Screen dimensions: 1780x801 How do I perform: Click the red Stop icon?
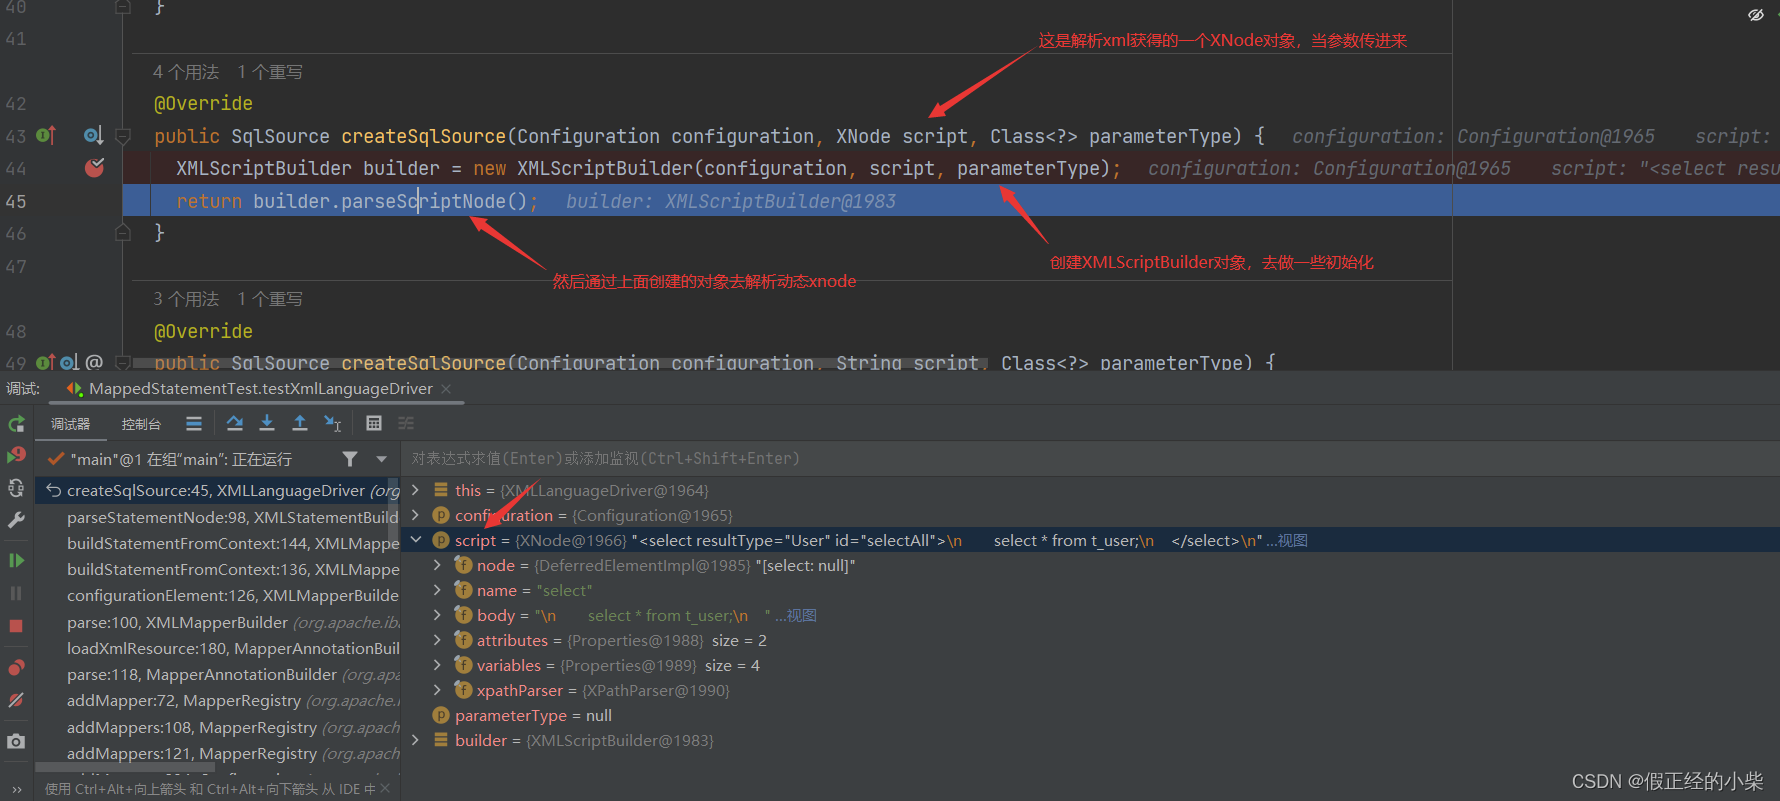click(x=16, y=626)
